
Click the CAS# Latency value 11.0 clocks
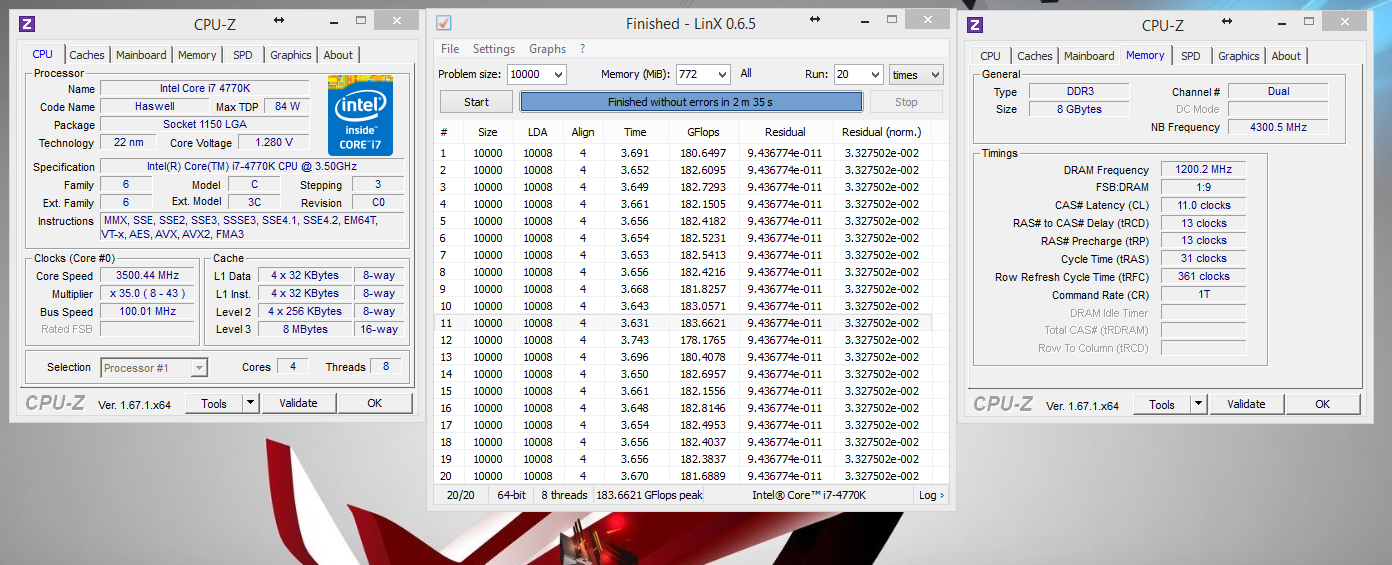1203,205
